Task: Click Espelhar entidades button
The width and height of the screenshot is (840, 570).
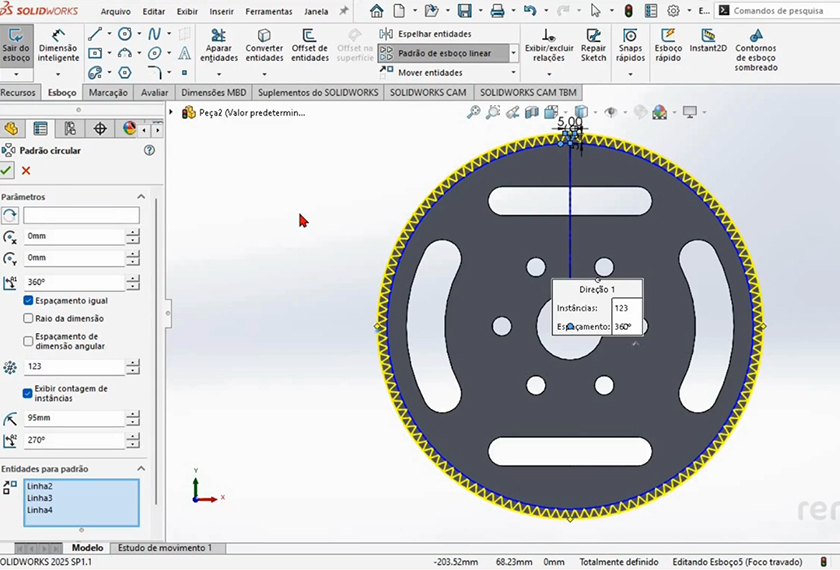Action: pyautogui.click(x=426, y=34)
